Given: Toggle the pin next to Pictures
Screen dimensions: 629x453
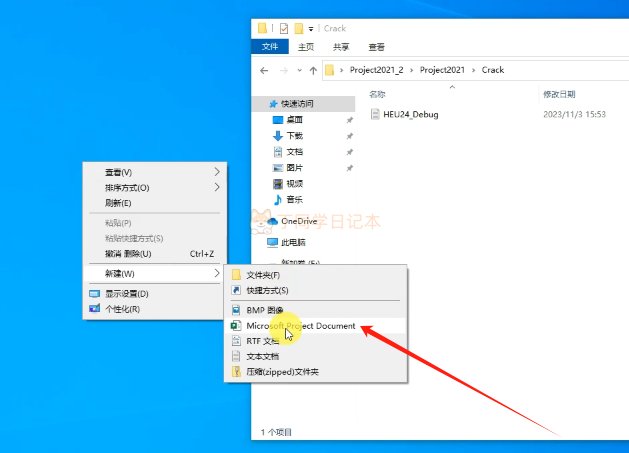Looking at the screenshot, I should coord(349,168).
